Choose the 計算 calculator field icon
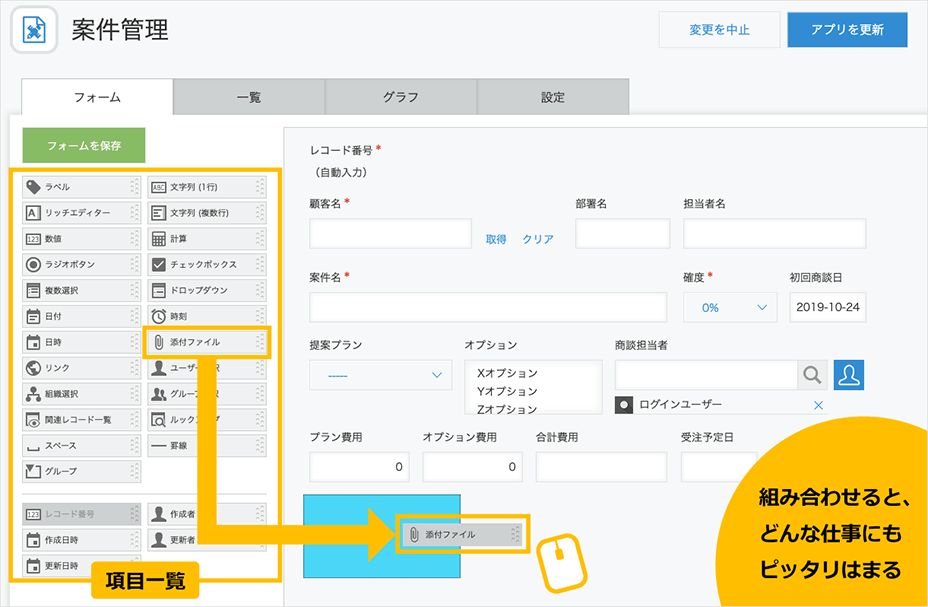The image size is (928, 607). coord(158,239)
